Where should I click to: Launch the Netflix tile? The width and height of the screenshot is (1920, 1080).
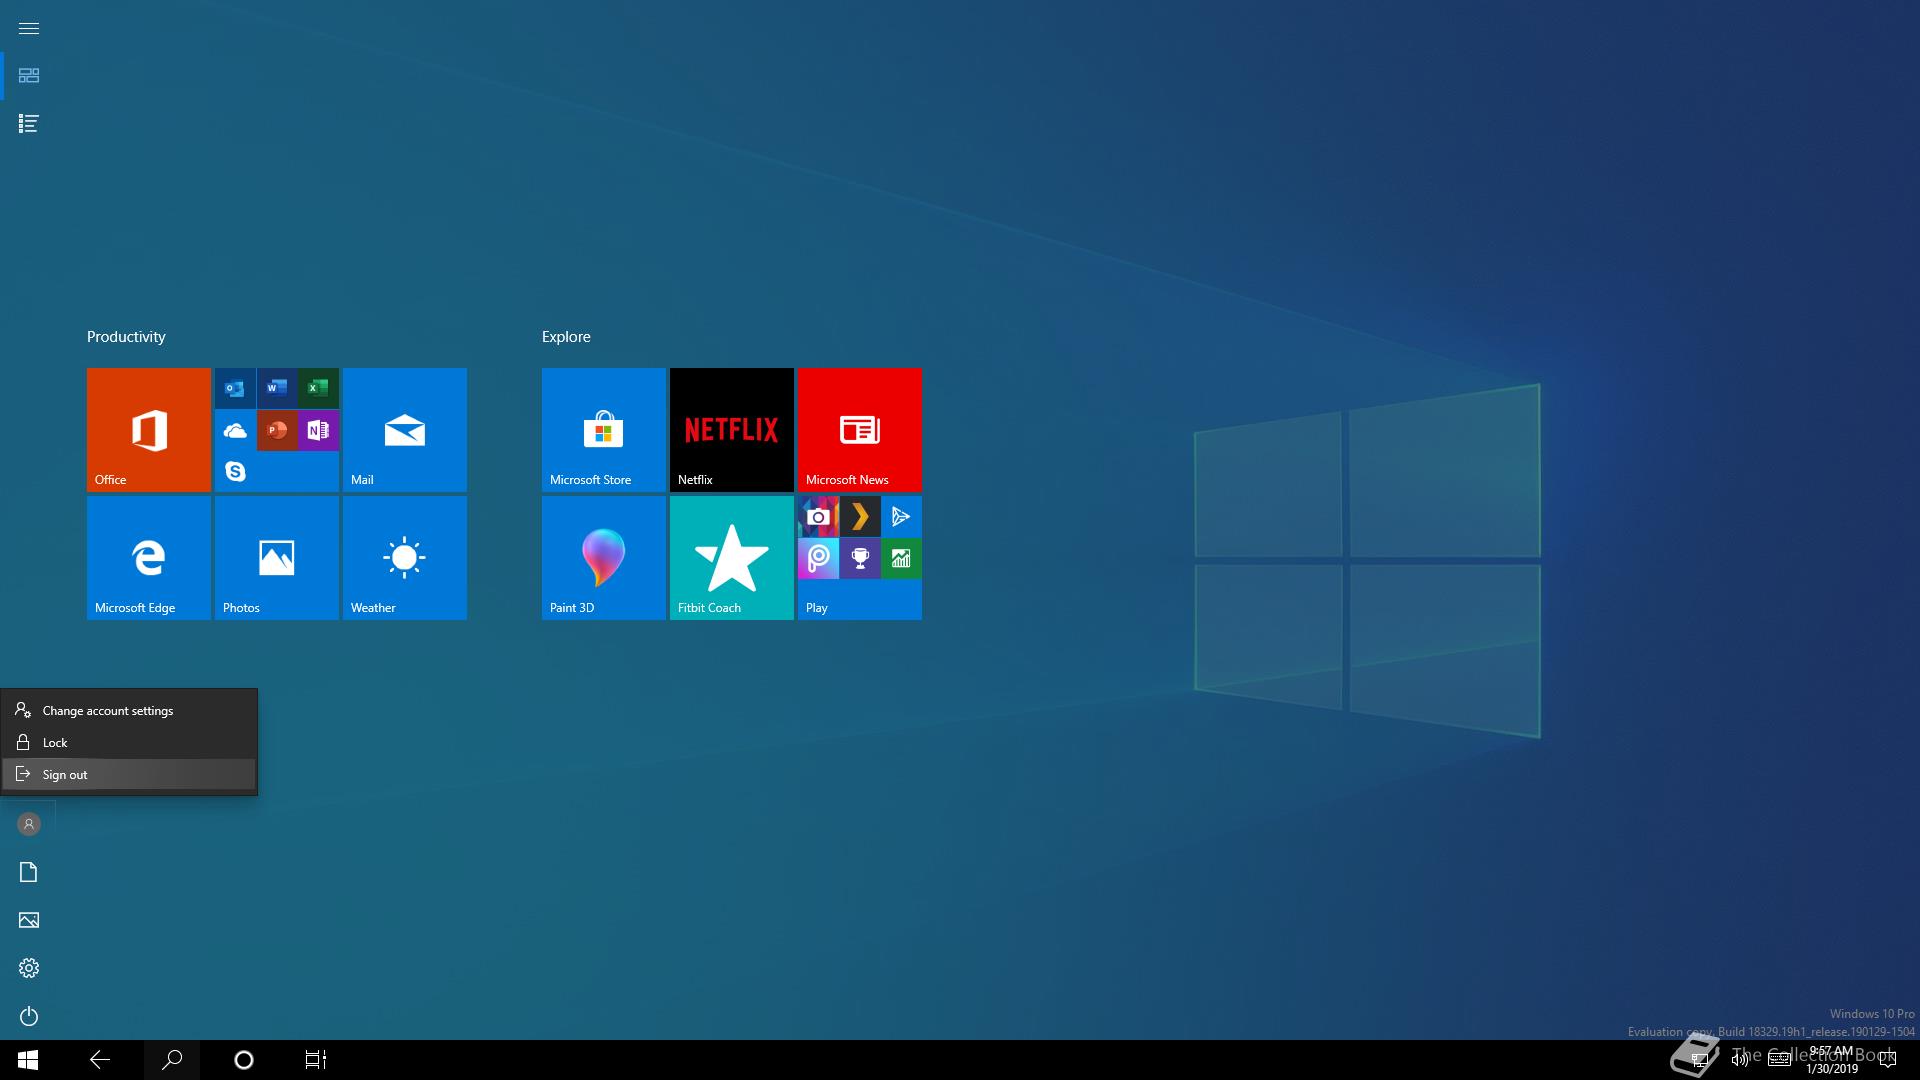pyautogui.click(x=732, y=430)
